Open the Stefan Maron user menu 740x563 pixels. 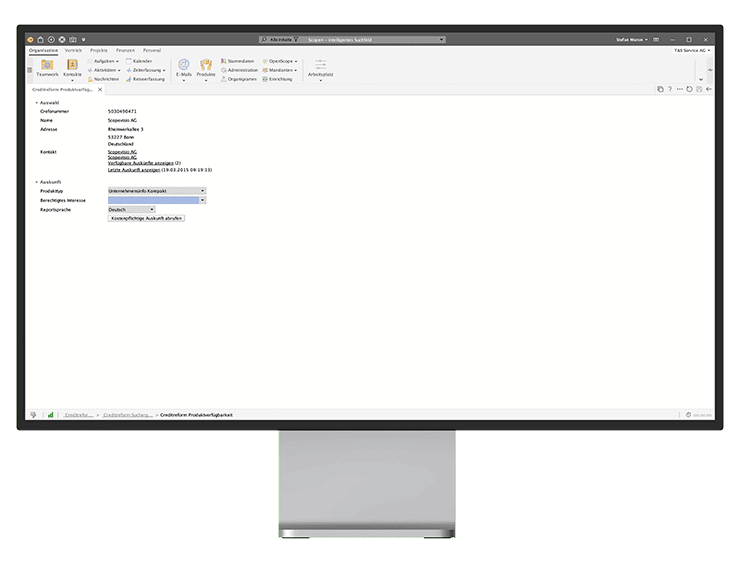pyautogui.click(x=632, y=40)
